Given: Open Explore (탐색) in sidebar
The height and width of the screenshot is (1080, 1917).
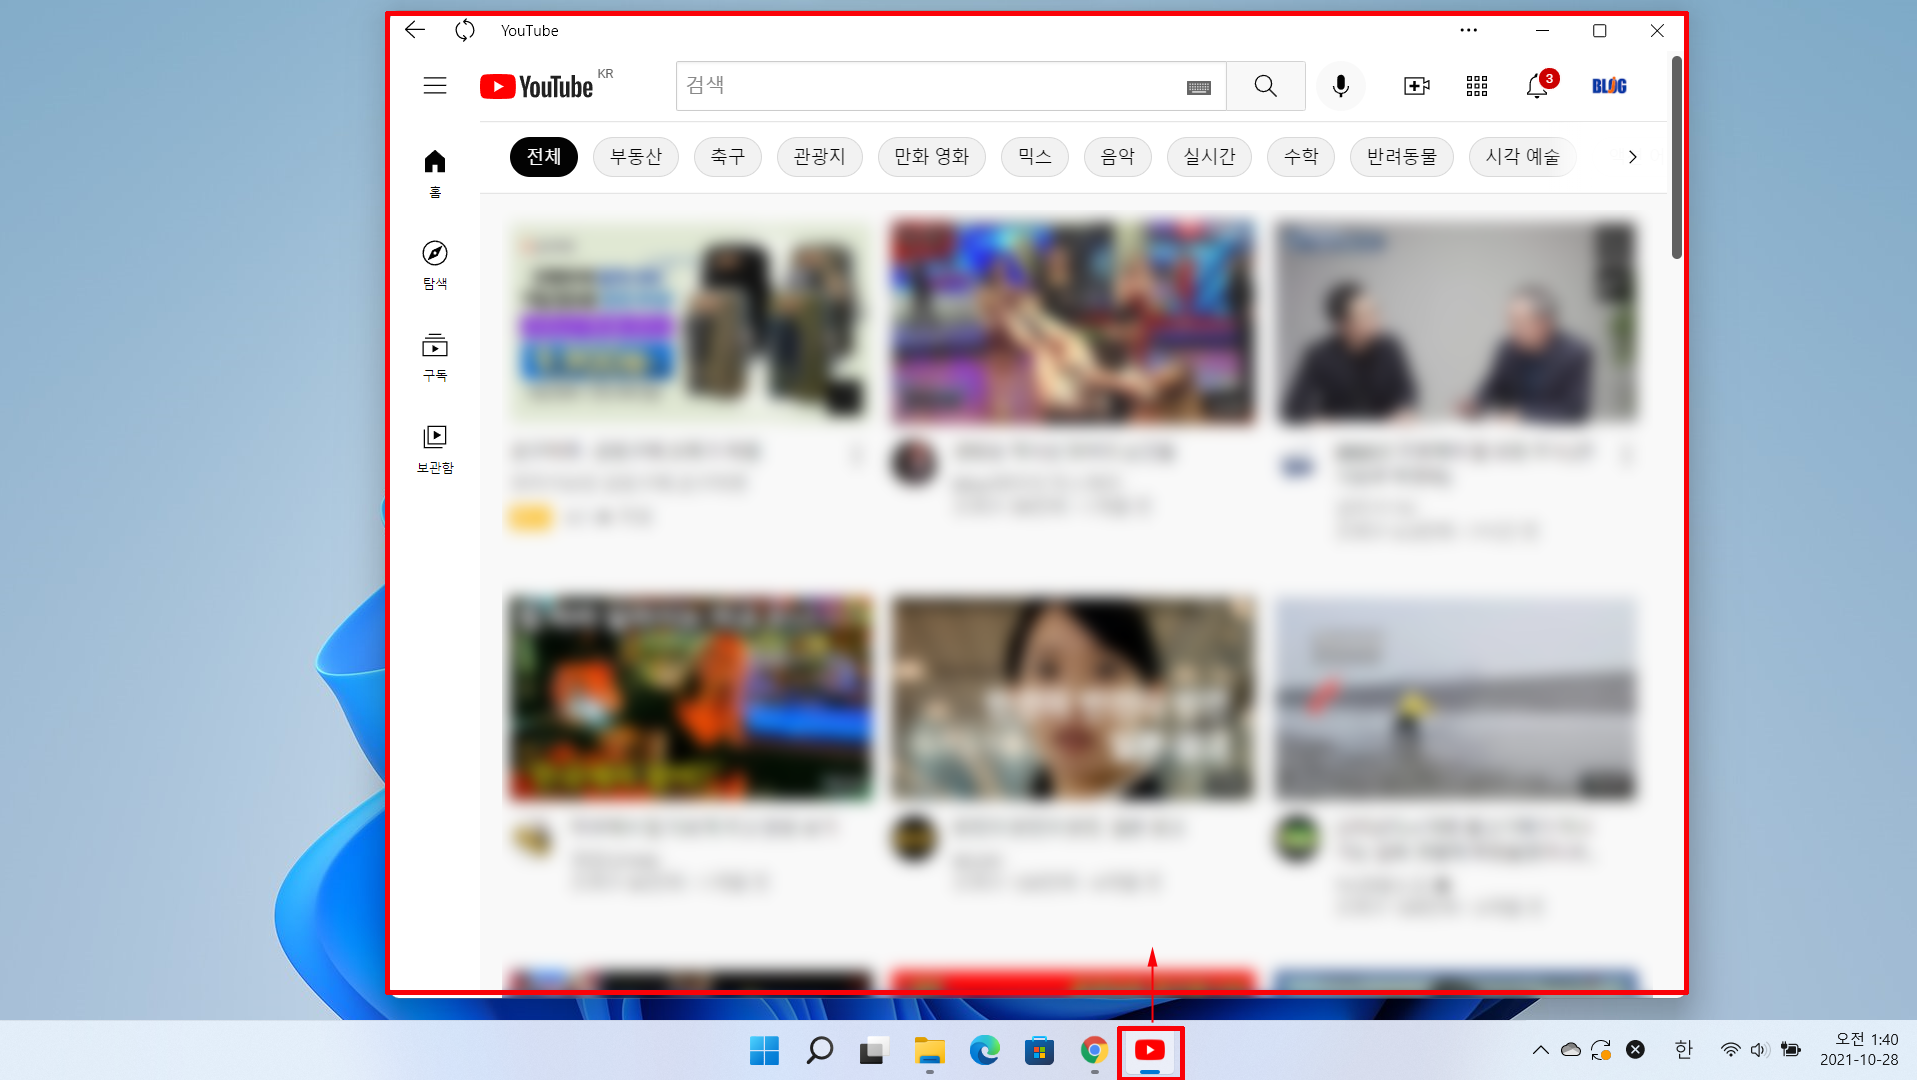Looking at the screenshot, I should click(x=435, y=265).
